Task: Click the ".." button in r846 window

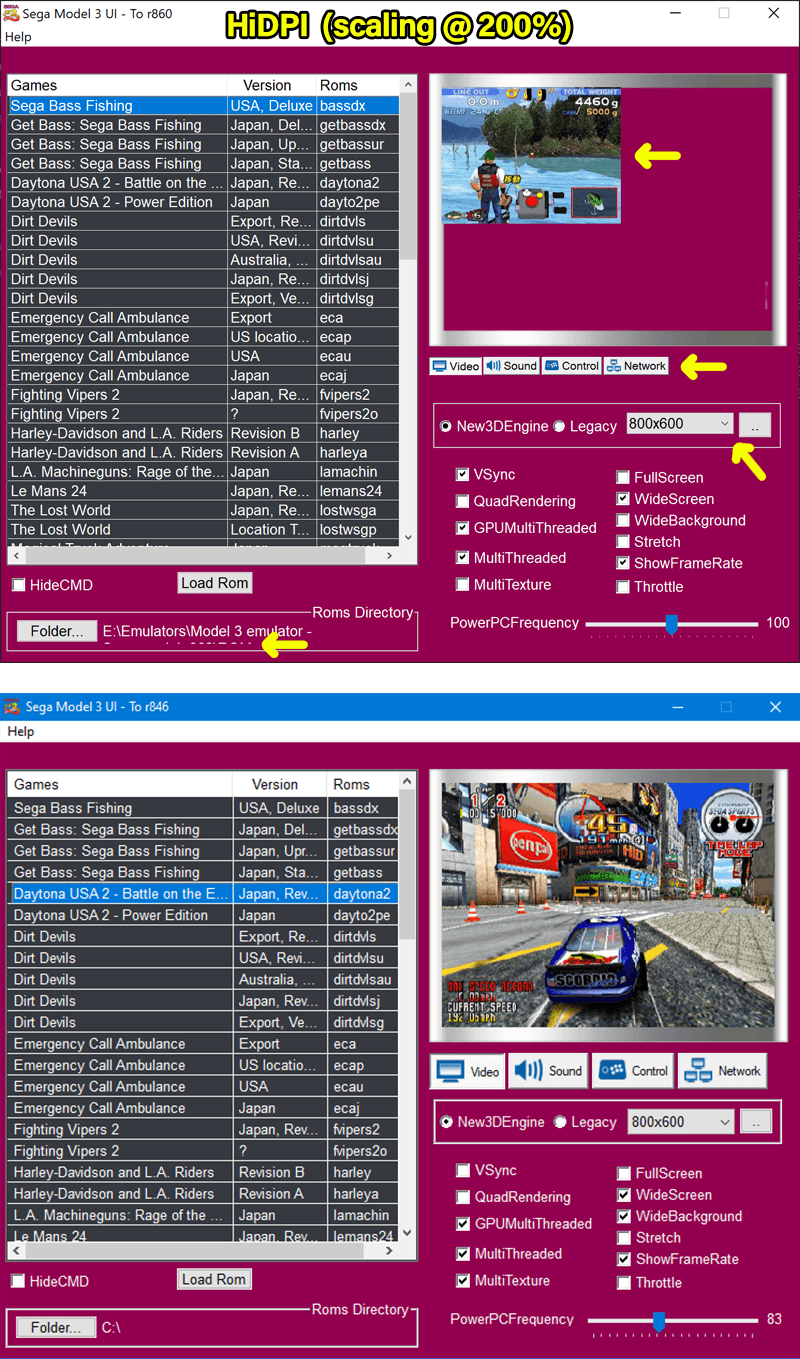Action: click(x=755, y=1122)
